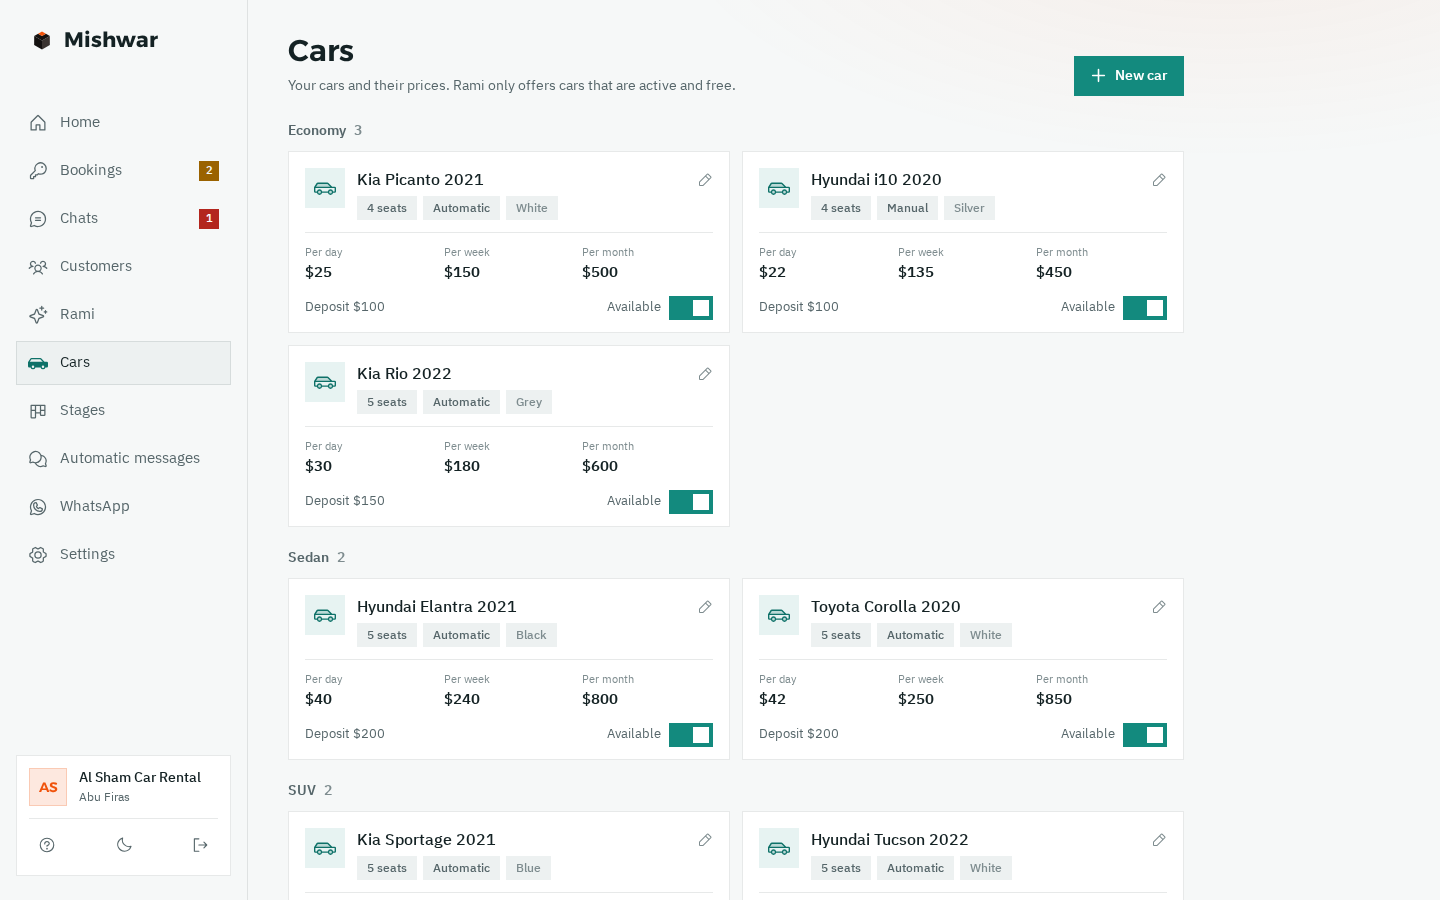Edit Kia Rio 2022 pencil icon
The height and width of the screenshot is (900, 1440).
coord(705,374)
